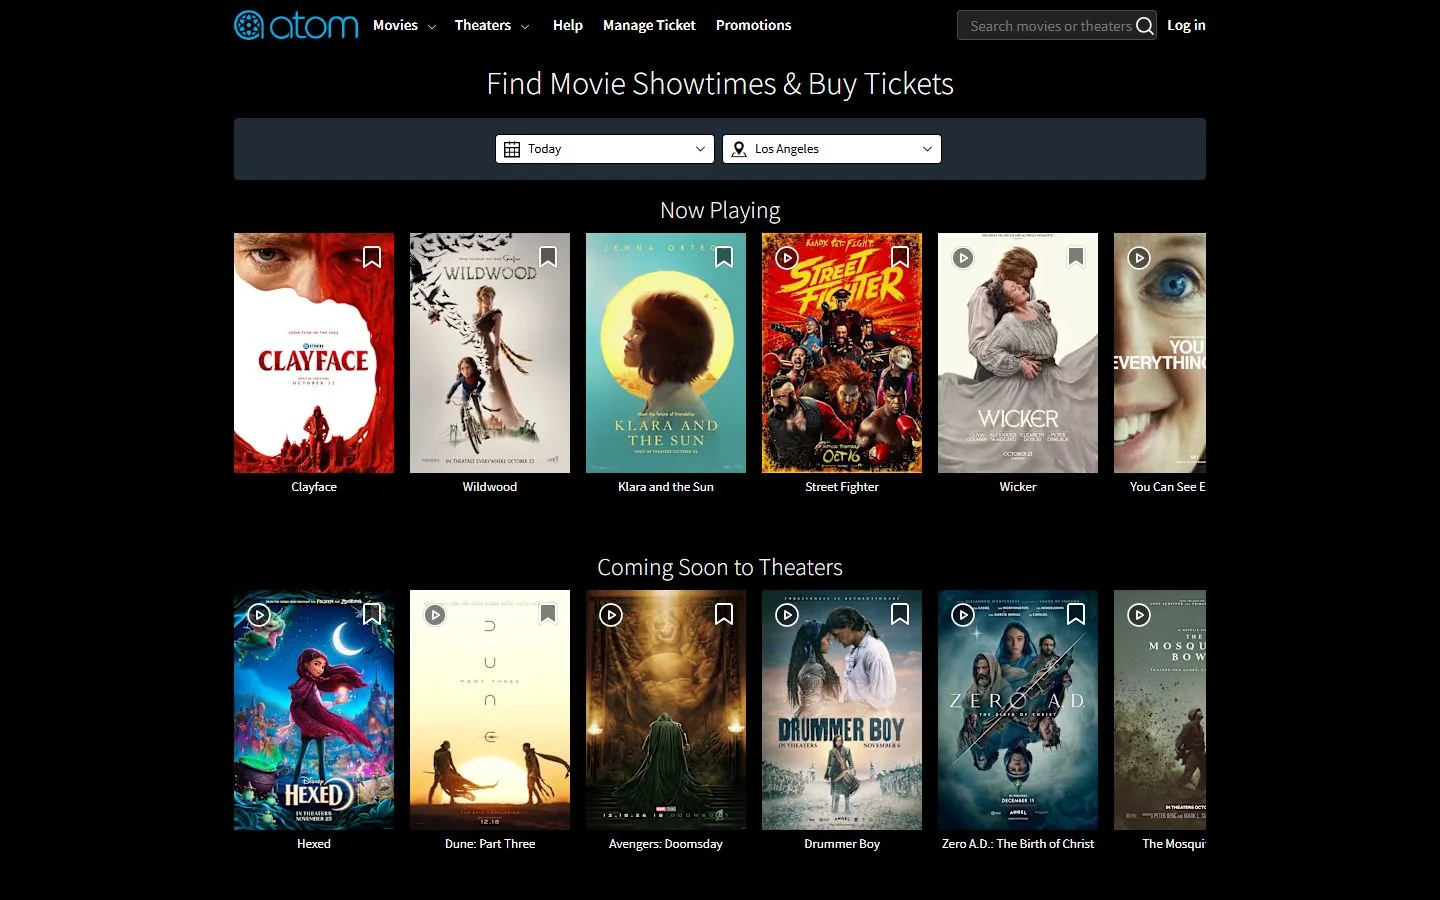Play the Wicker trailer
The image size is (1440, 900).
point(963,258)
